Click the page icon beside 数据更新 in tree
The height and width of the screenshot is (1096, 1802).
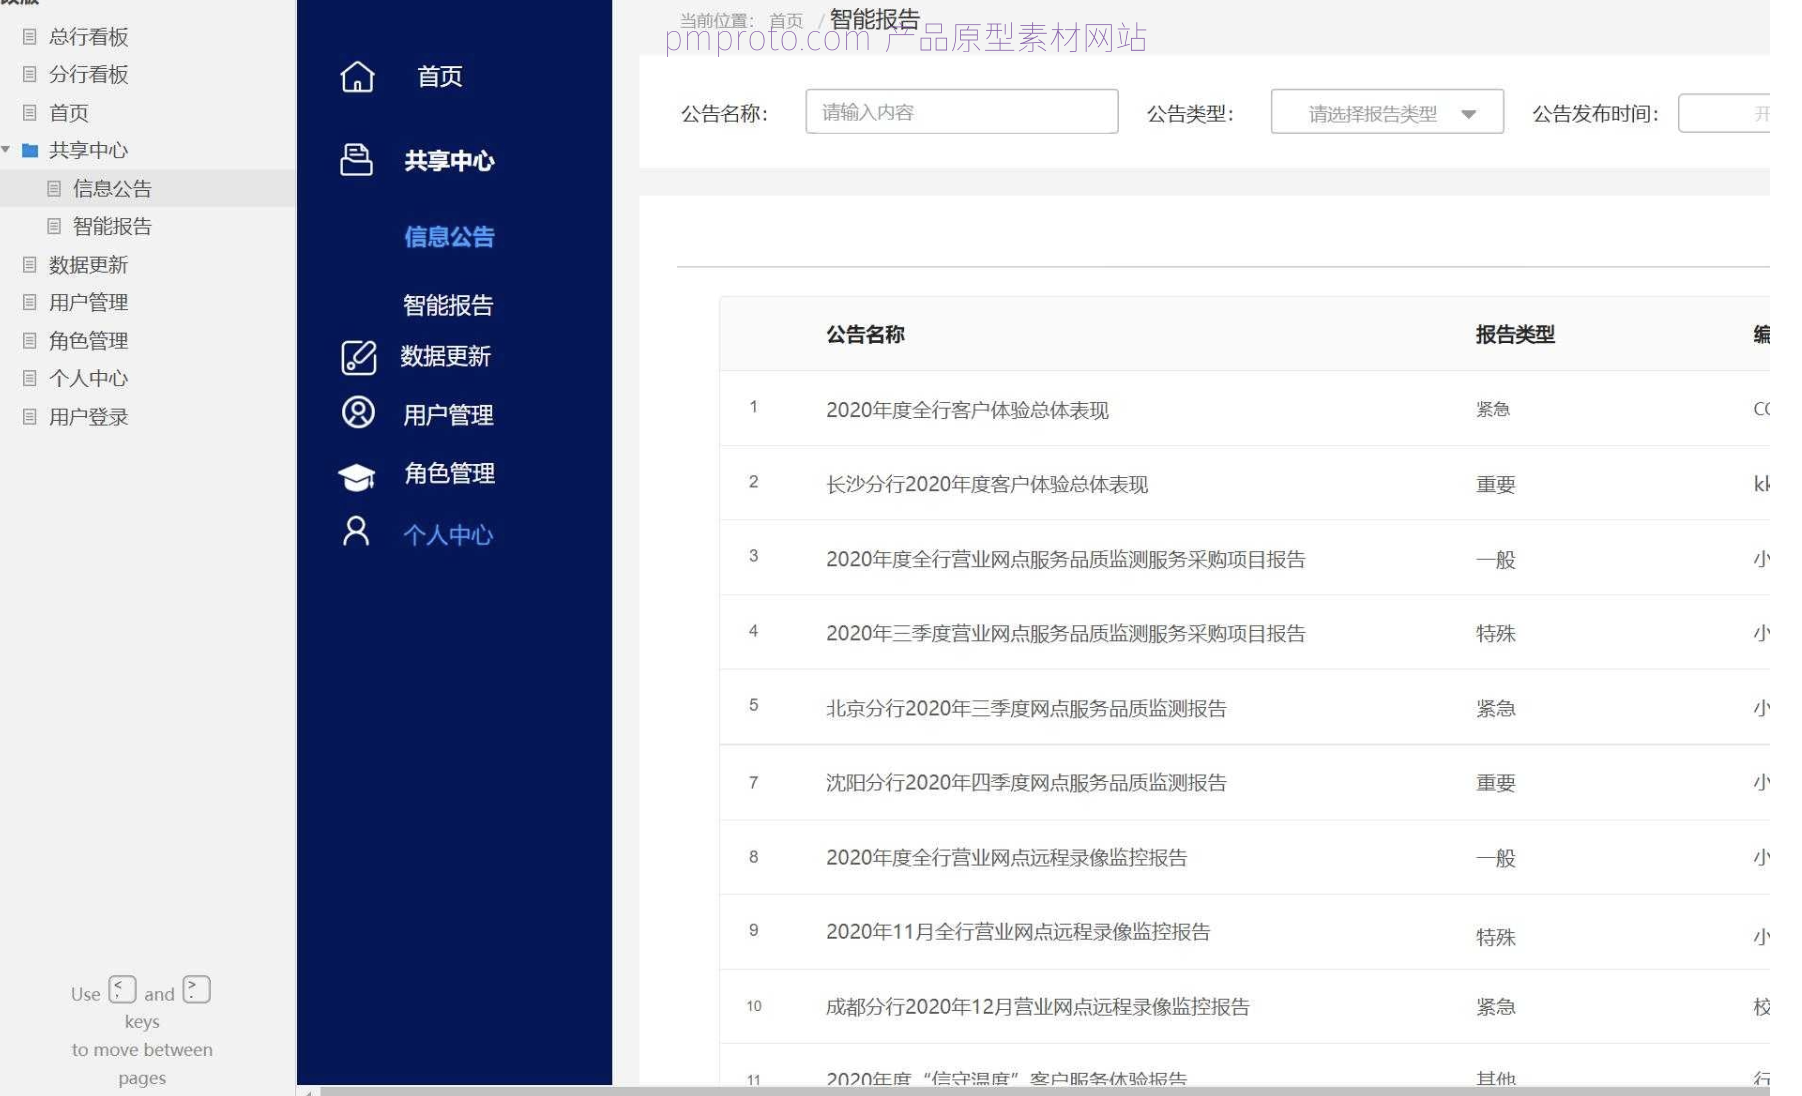(x=30, y=264)
